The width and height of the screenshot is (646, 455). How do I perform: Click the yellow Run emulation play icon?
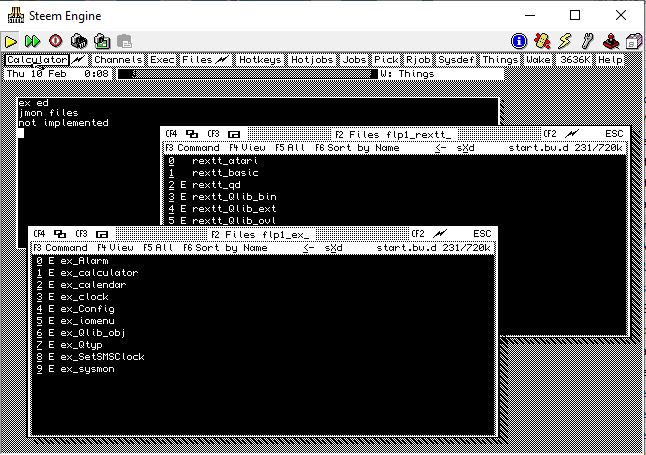pos(10,42)
